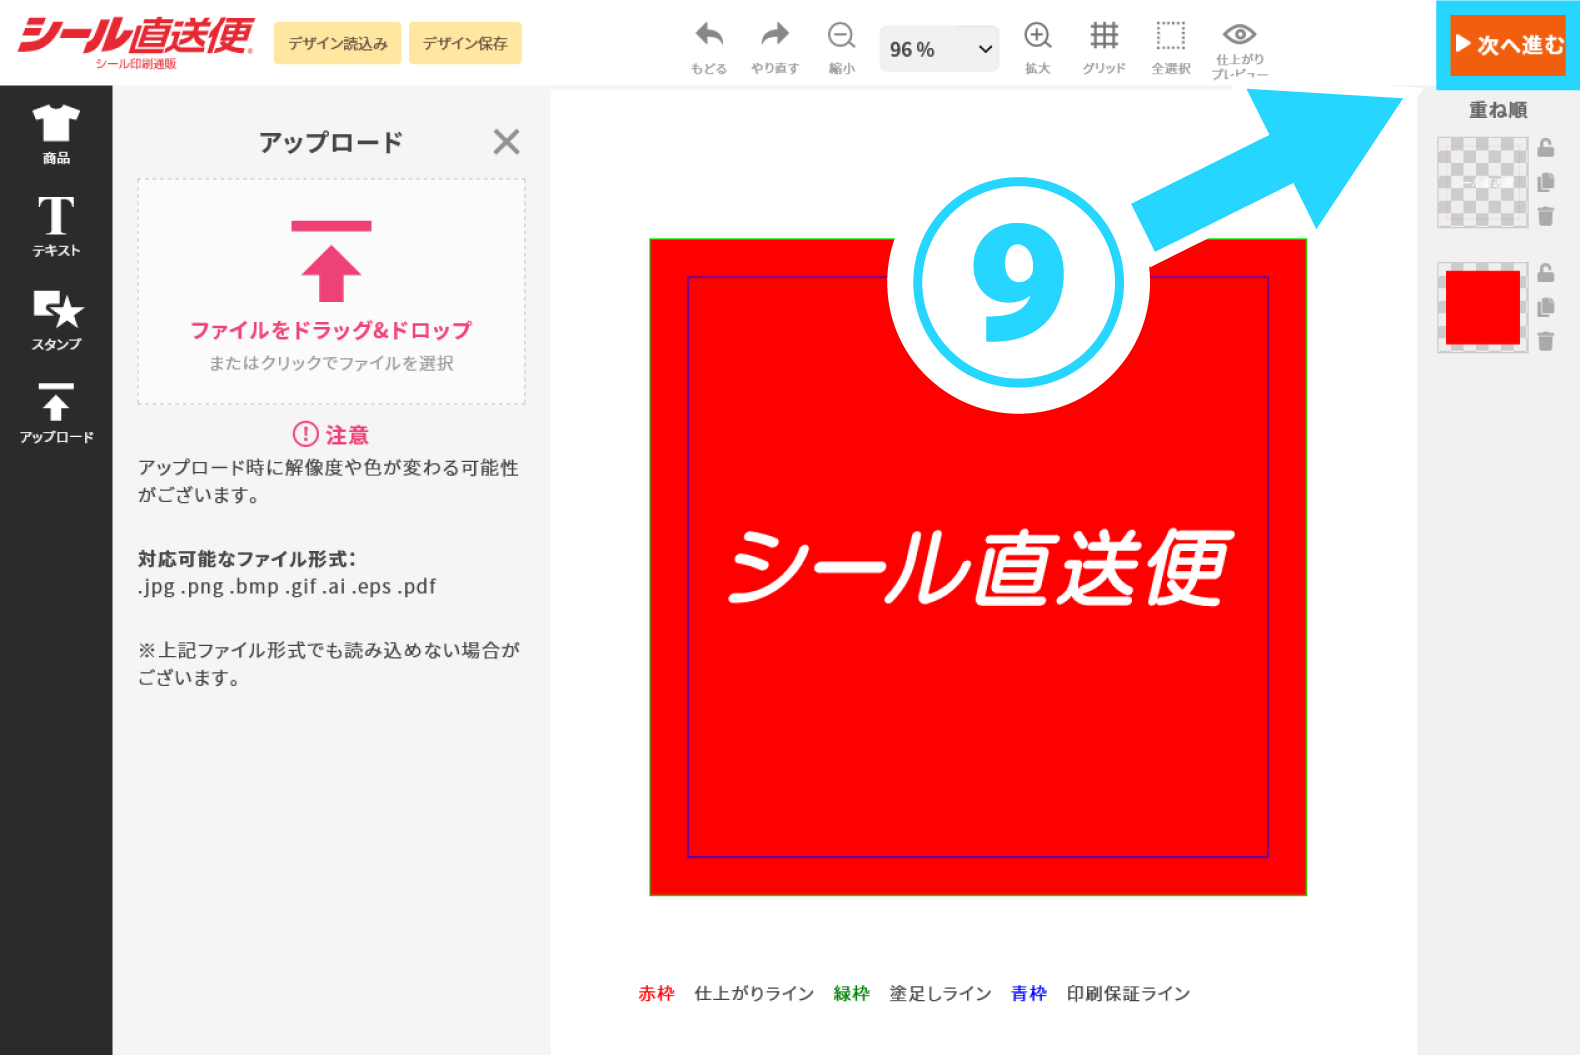This screenshot has width=1580, height=1055.
Task: Duplicate the top layer
Action: tap(1546, 182)
